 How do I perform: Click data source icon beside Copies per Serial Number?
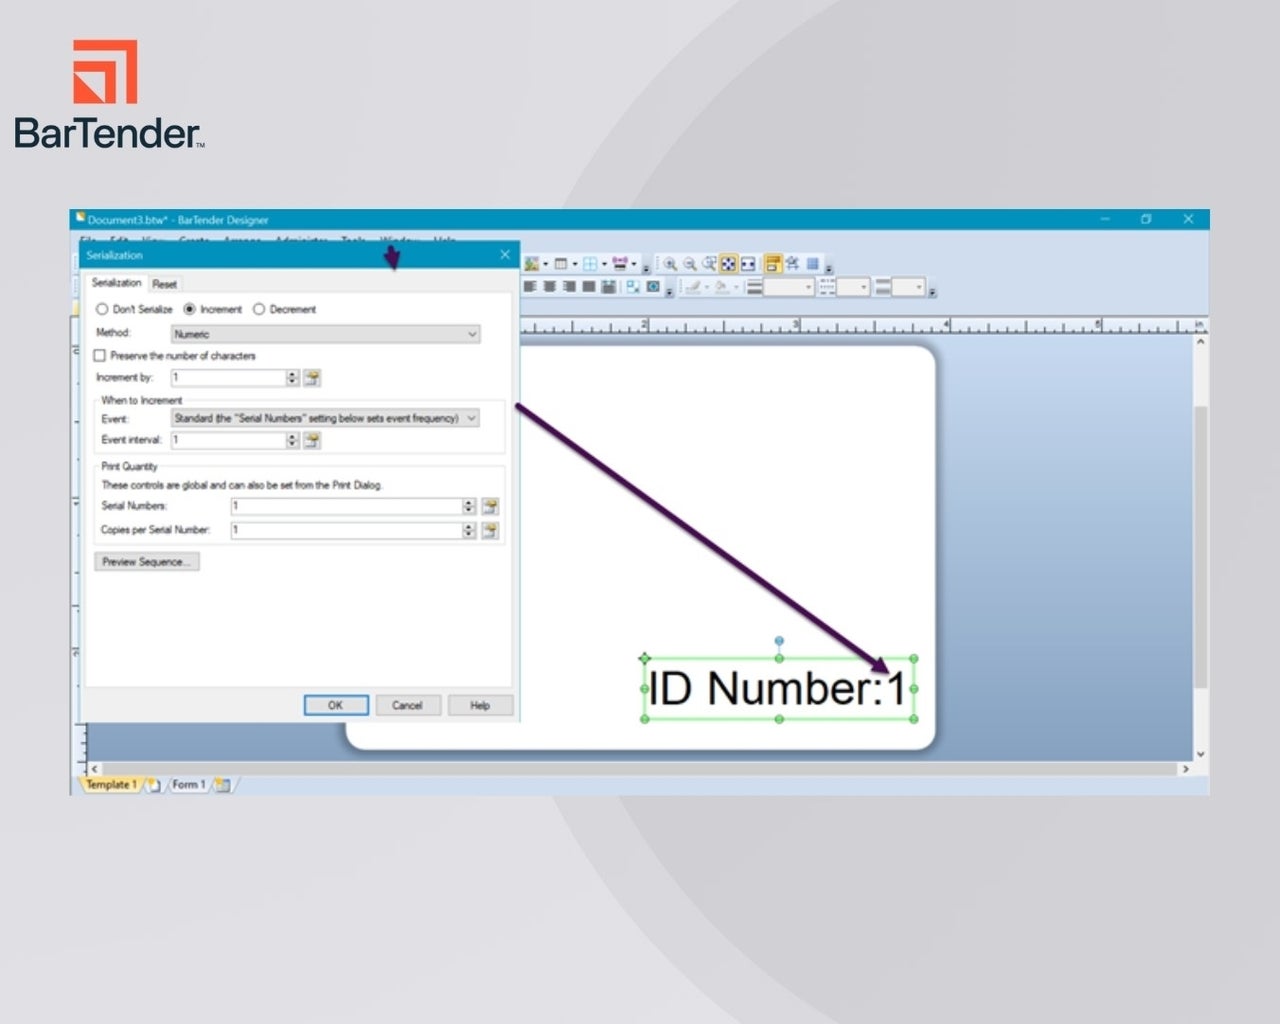tap(490, 530)
